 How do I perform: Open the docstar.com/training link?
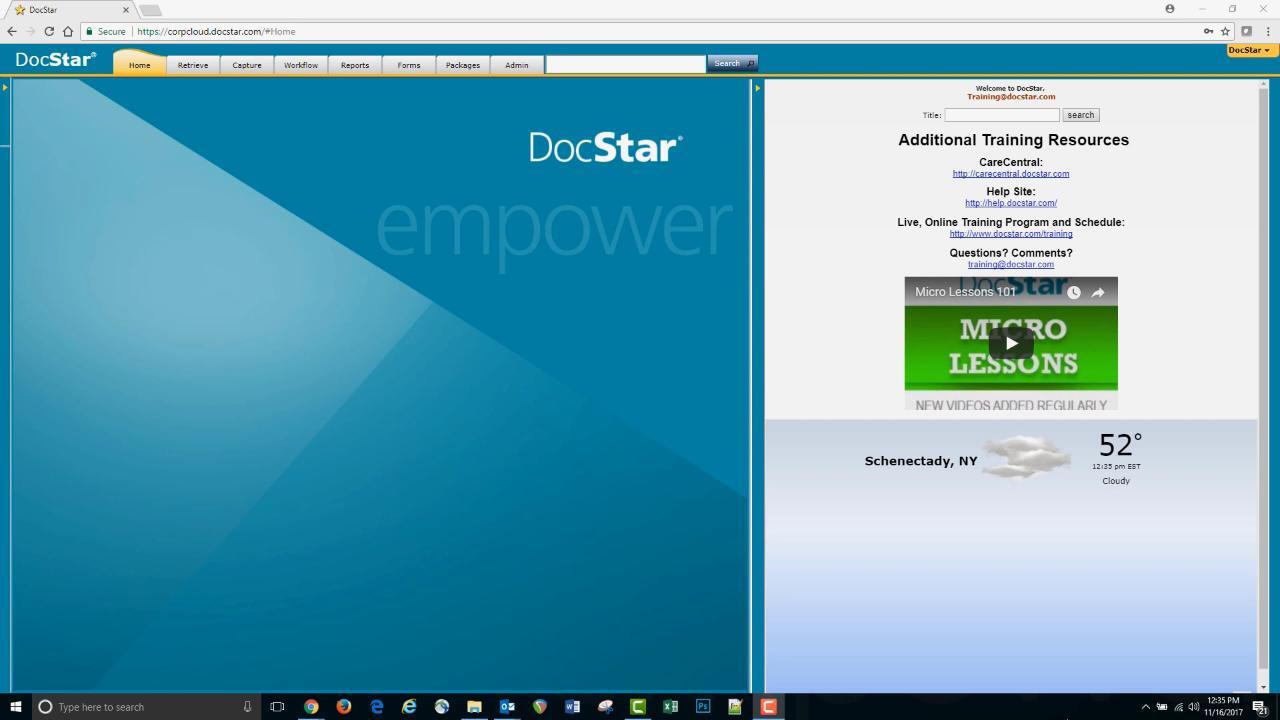[x=1011, y=234]
